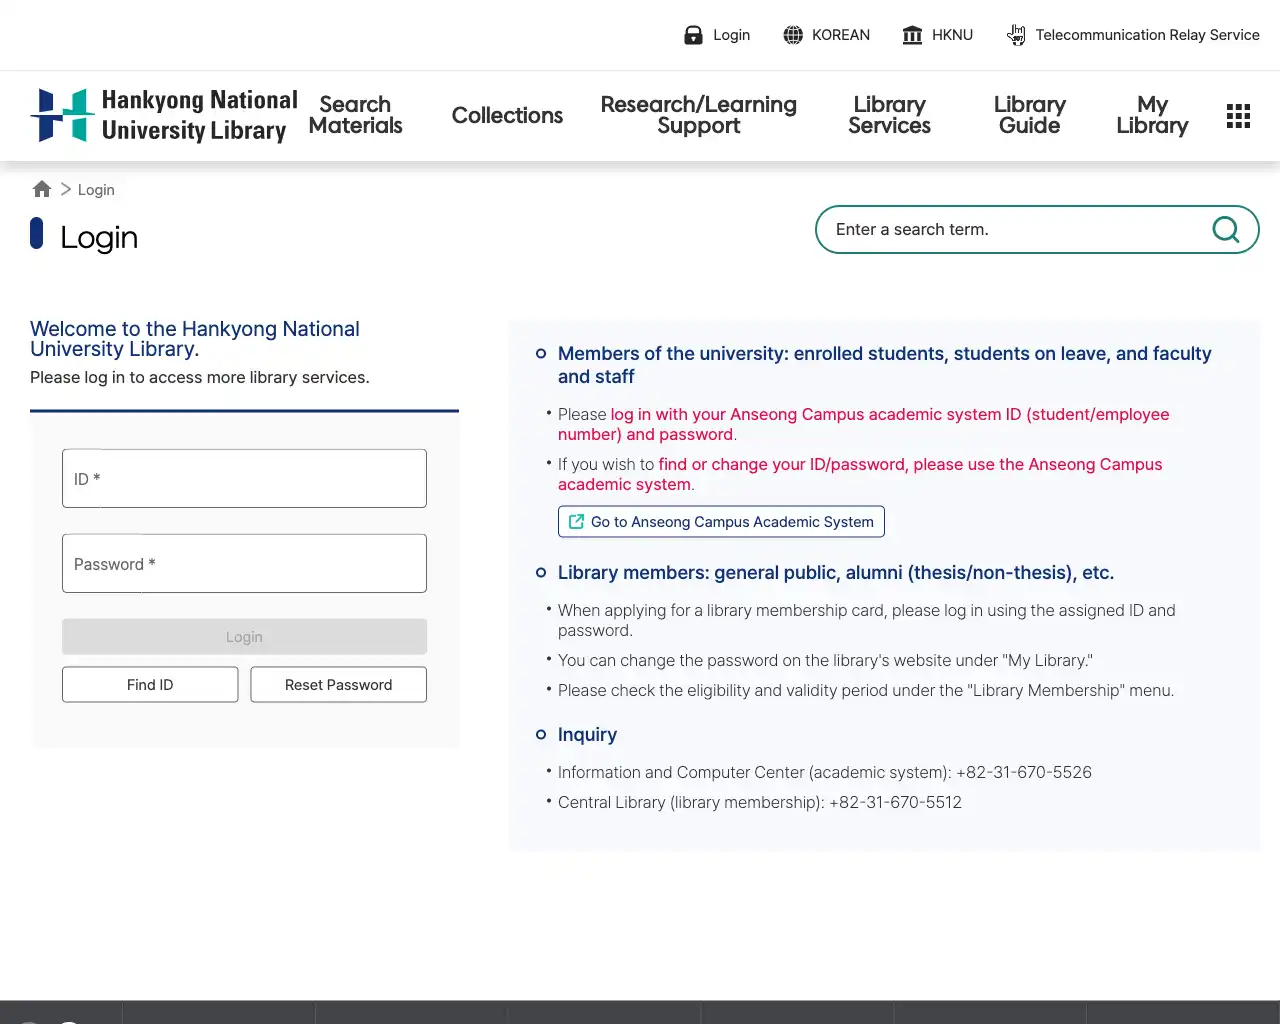This screenshot has width=1280, height=1024.
Task: Click the magnifier search icon
Action: click(x=1226, y=230)
